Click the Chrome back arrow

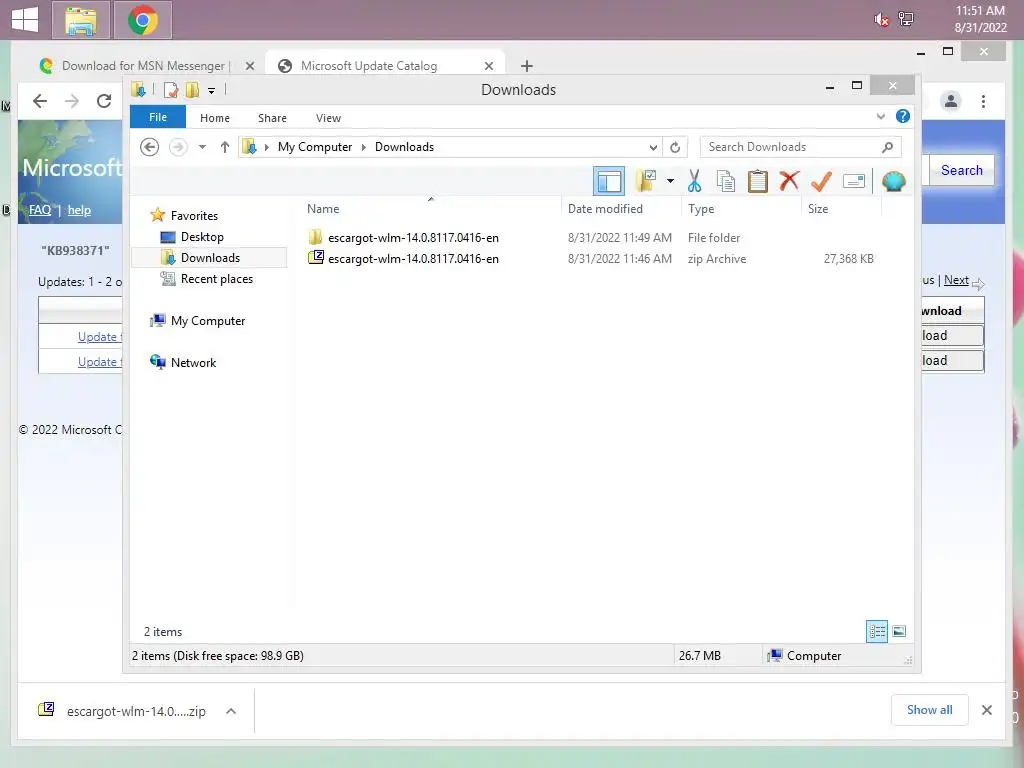pyautogui.click(x=40, y=101)
